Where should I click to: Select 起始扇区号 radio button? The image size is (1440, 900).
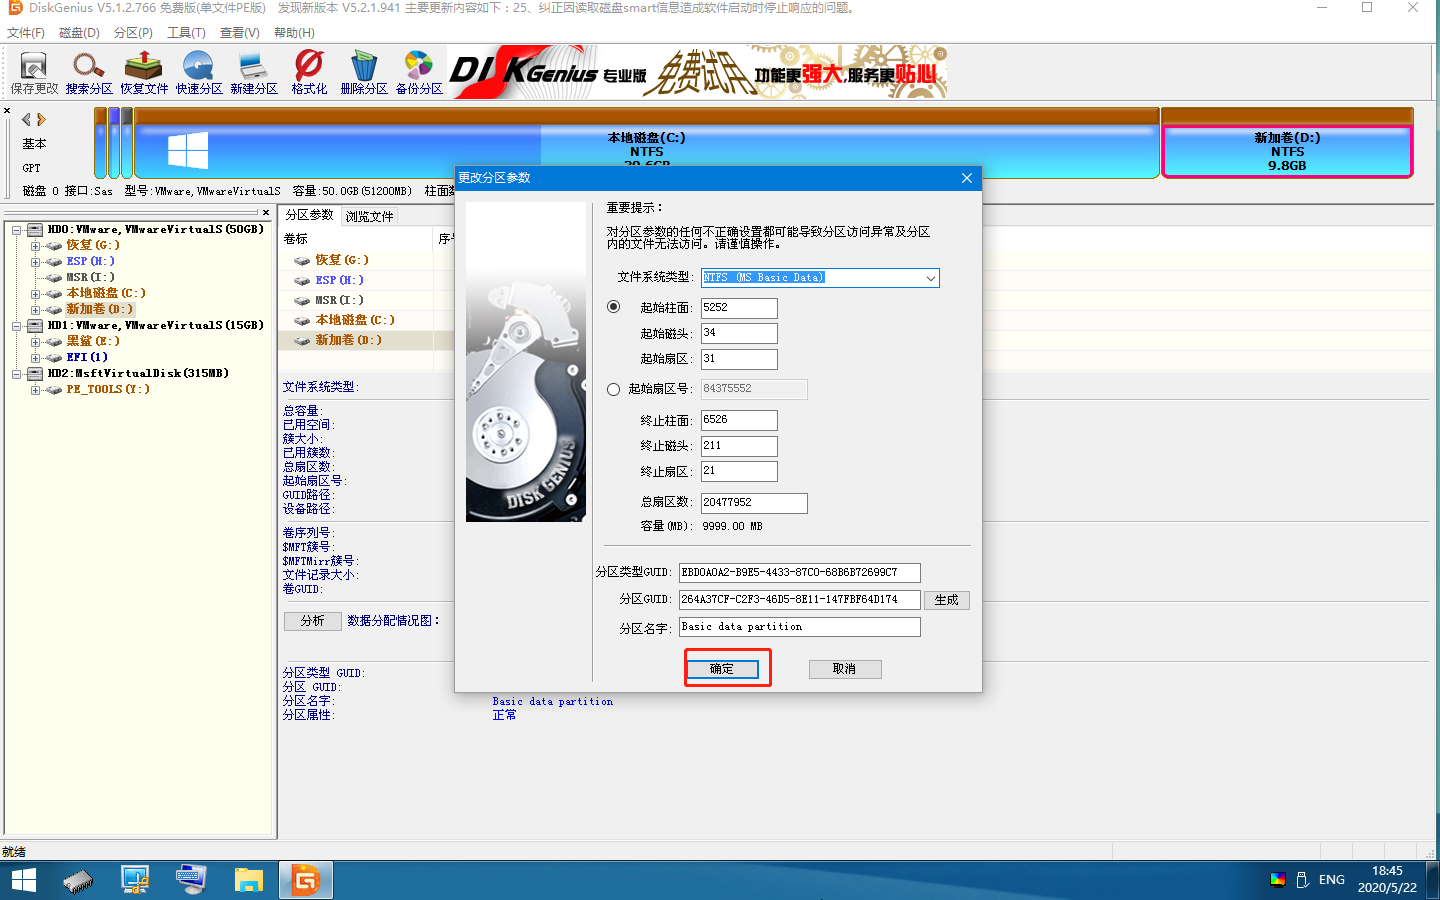pos(613,389)
